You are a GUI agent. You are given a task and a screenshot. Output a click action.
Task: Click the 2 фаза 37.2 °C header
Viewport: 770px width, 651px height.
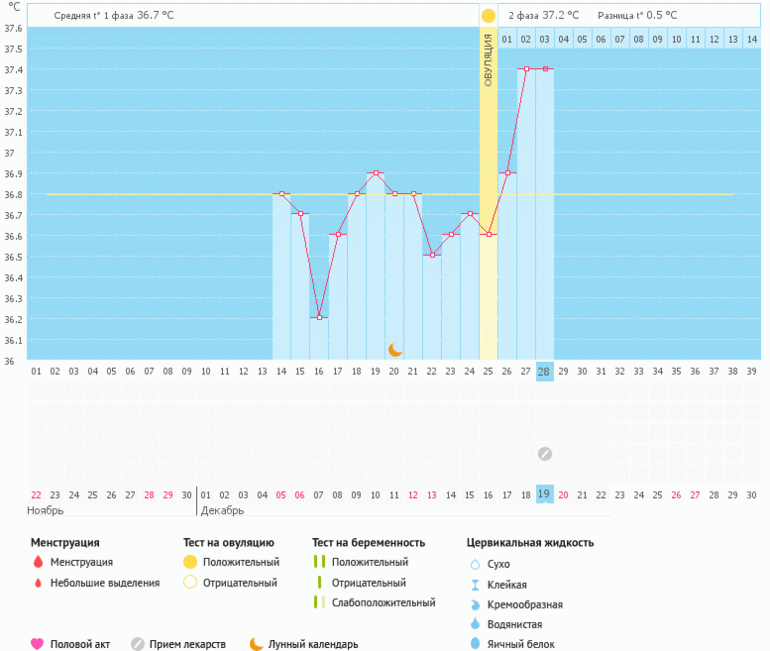click(544, 16)
